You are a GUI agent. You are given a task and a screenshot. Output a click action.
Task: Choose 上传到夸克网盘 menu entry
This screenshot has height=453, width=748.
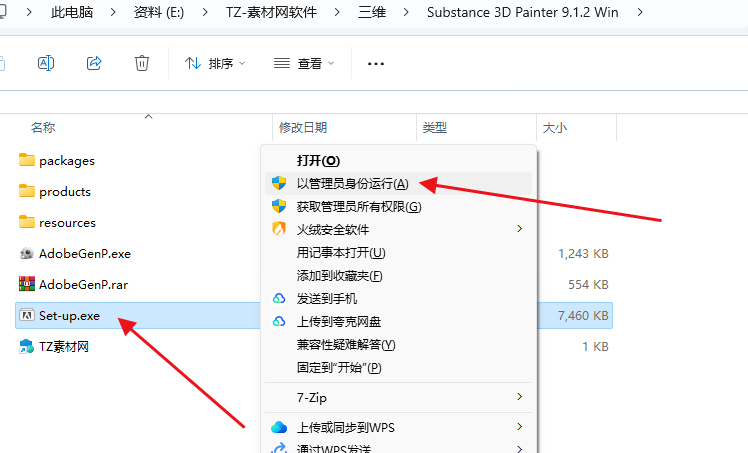click(398, 321)
